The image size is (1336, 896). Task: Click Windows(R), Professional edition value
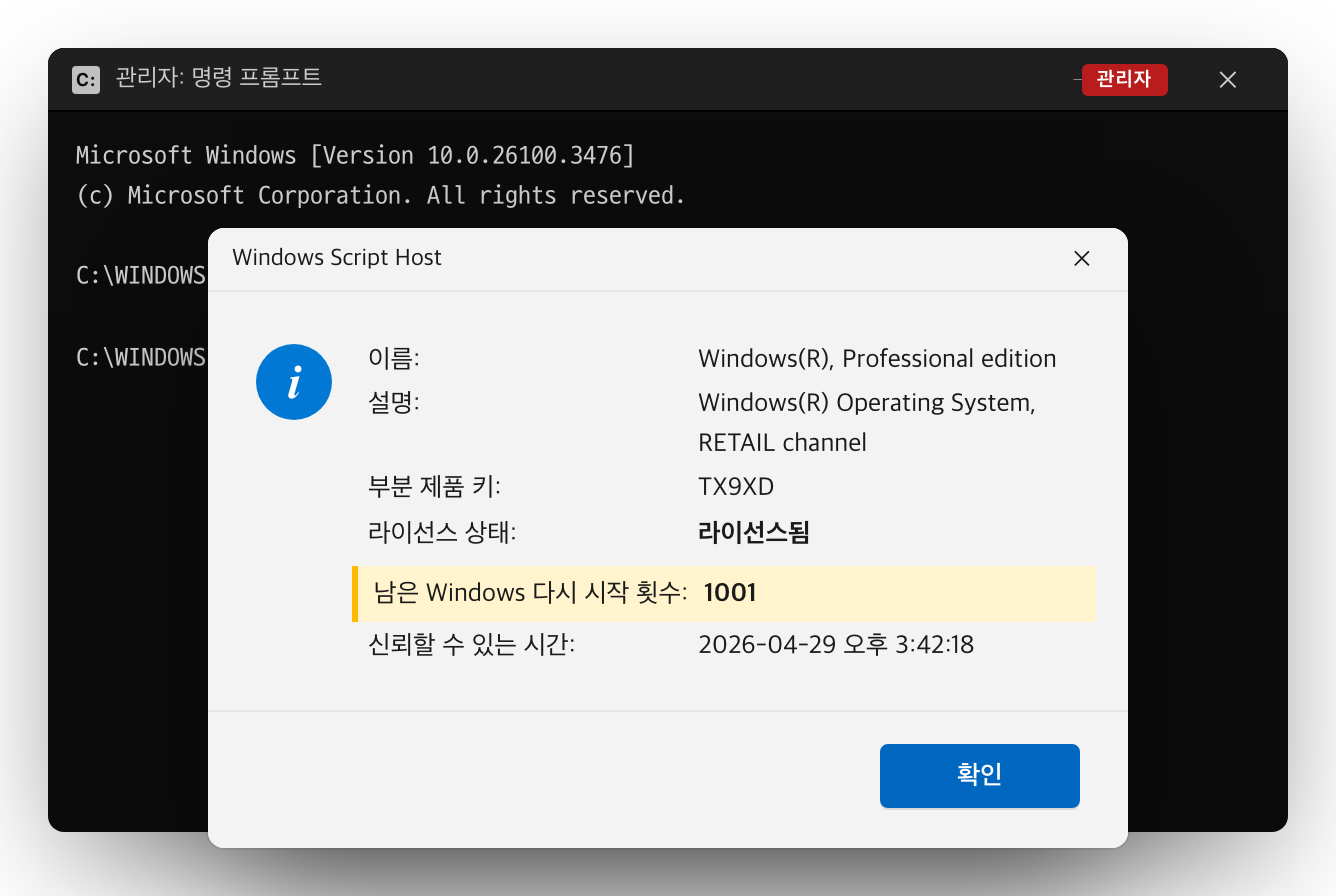[x=877, y=358]
